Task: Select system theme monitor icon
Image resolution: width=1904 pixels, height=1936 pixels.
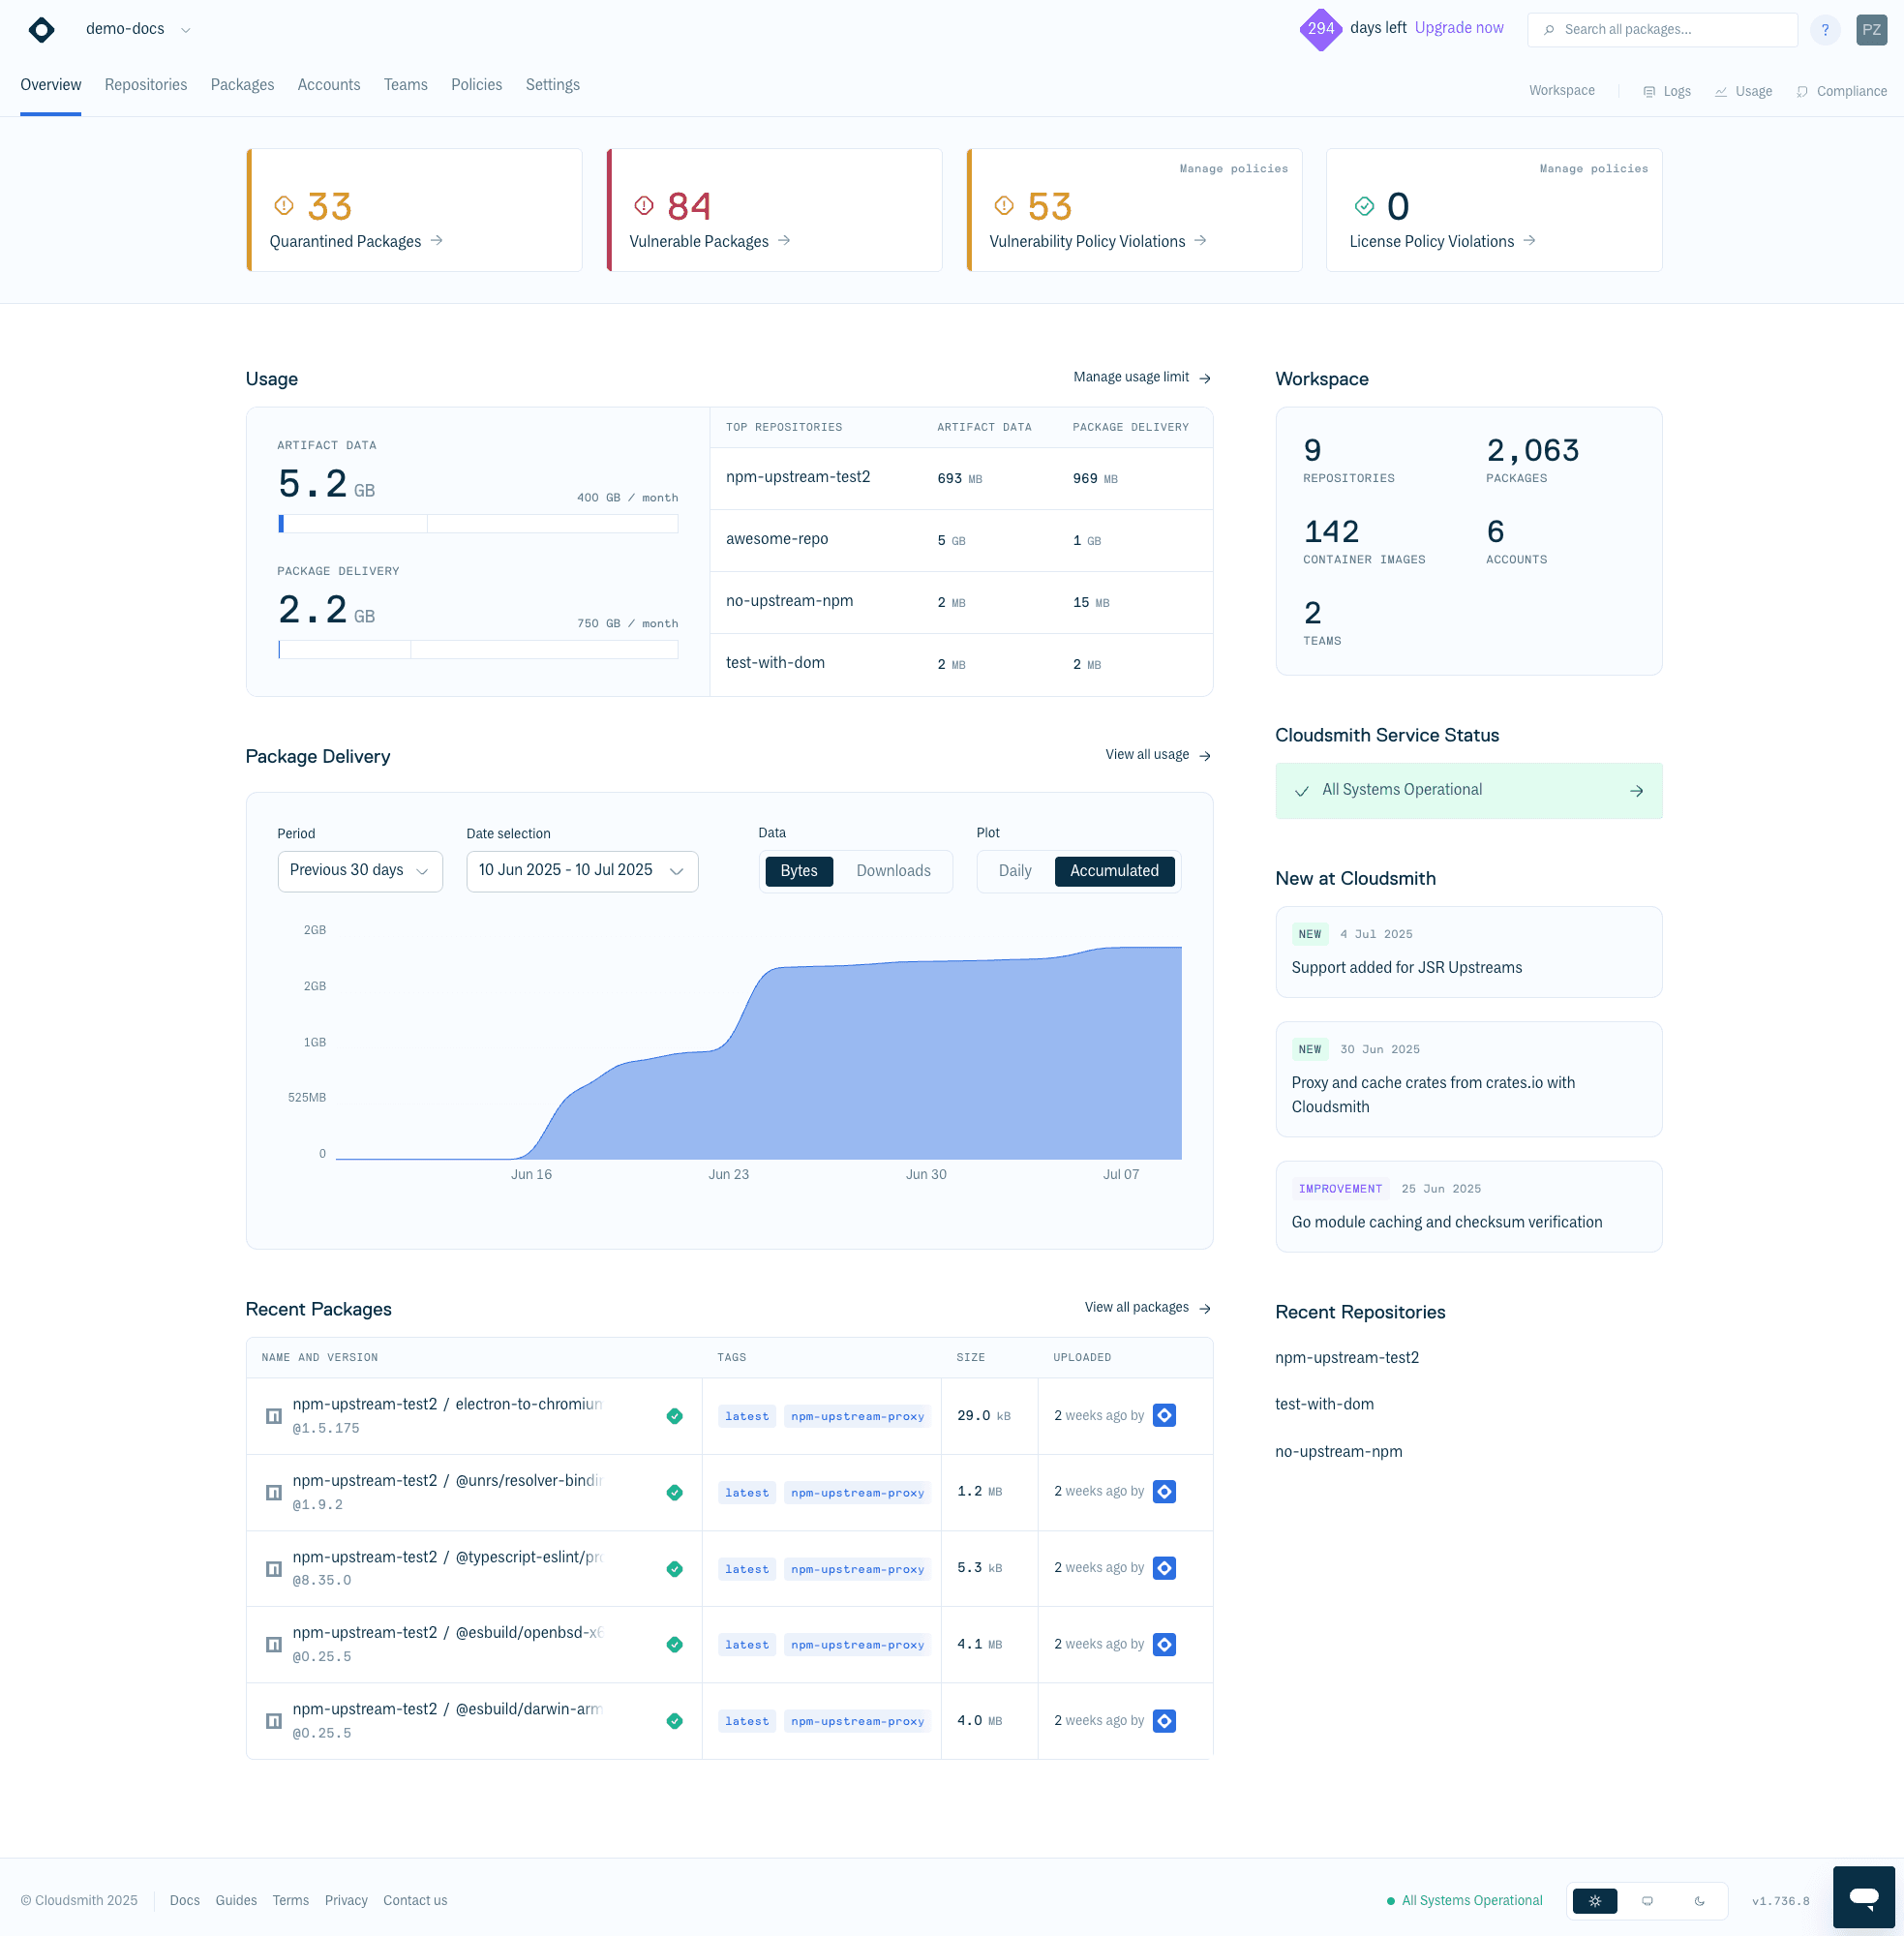Action: (1647, 1901)
